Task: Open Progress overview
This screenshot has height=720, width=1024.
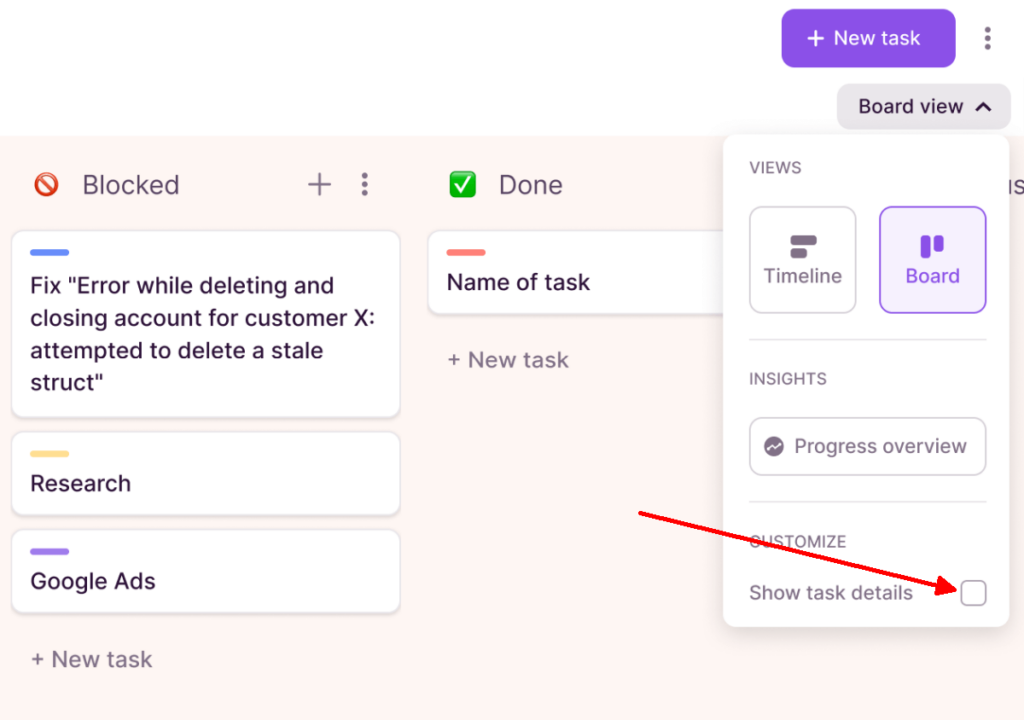Action: pos(867,446)
